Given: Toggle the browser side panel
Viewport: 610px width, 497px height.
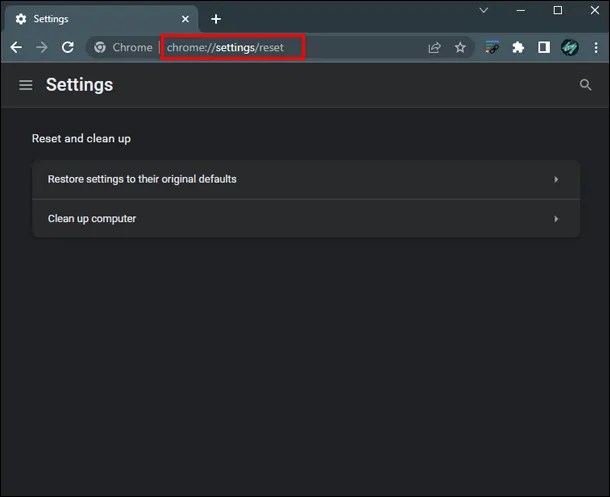Looking at the screenshot, I should tap(543, 47).
